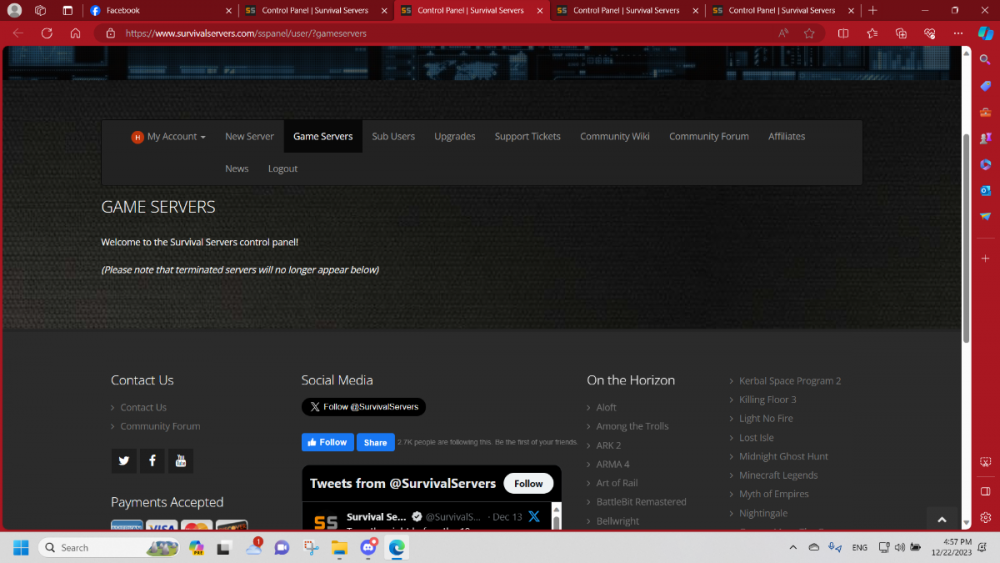
Task: Open the Minecraft Legends link
Action: tap(778, 475)
